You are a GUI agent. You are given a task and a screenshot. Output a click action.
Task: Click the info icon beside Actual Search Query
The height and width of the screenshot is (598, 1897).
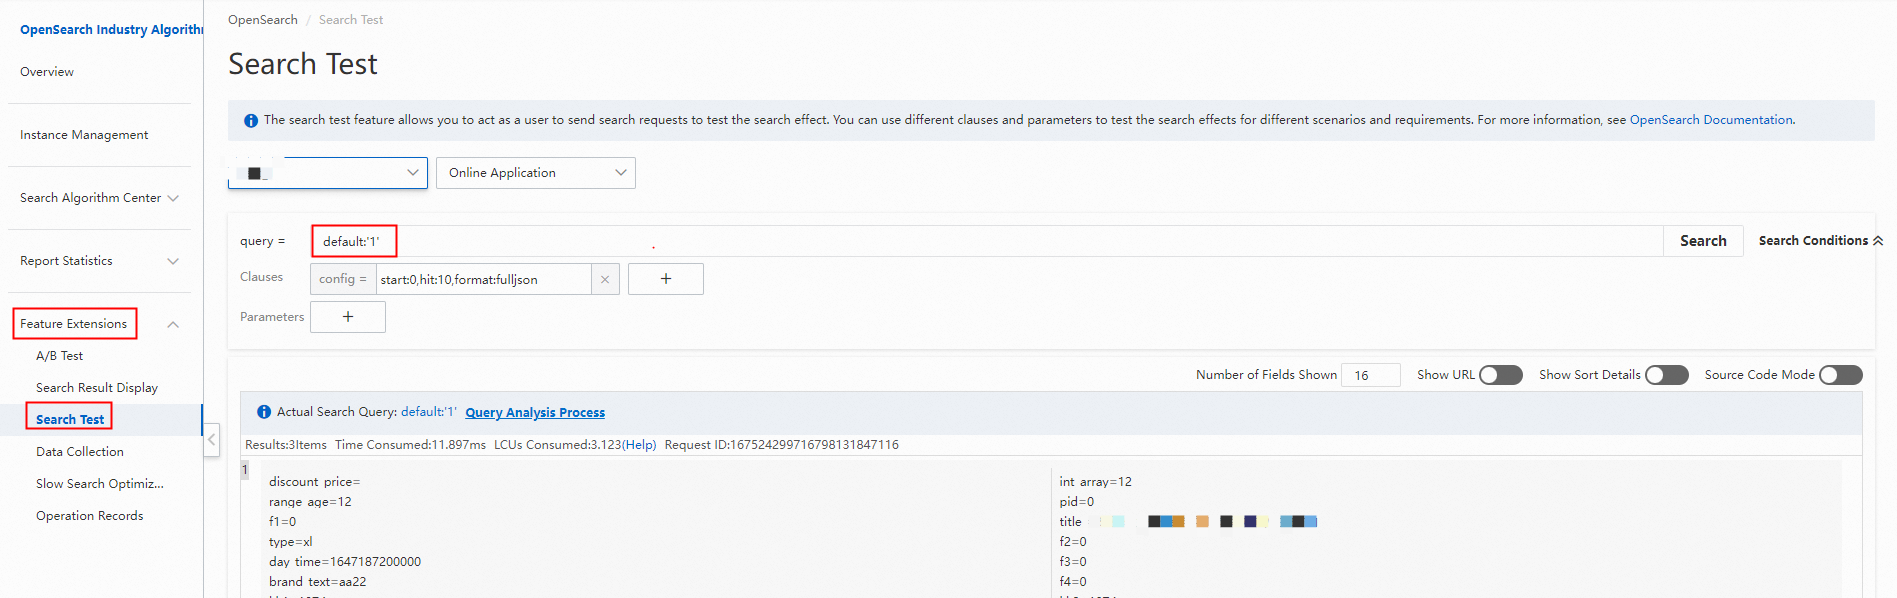264,412
